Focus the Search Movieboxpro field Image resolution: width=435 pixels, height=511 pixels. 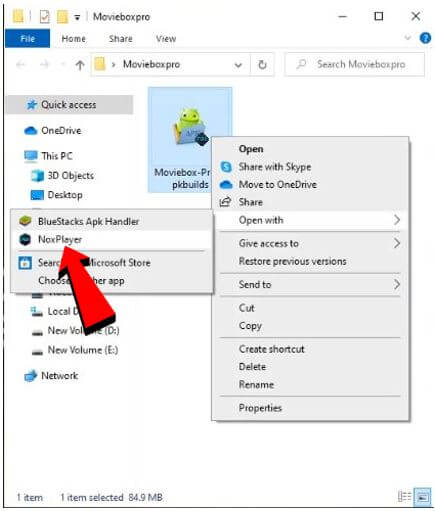pos(355,64)
